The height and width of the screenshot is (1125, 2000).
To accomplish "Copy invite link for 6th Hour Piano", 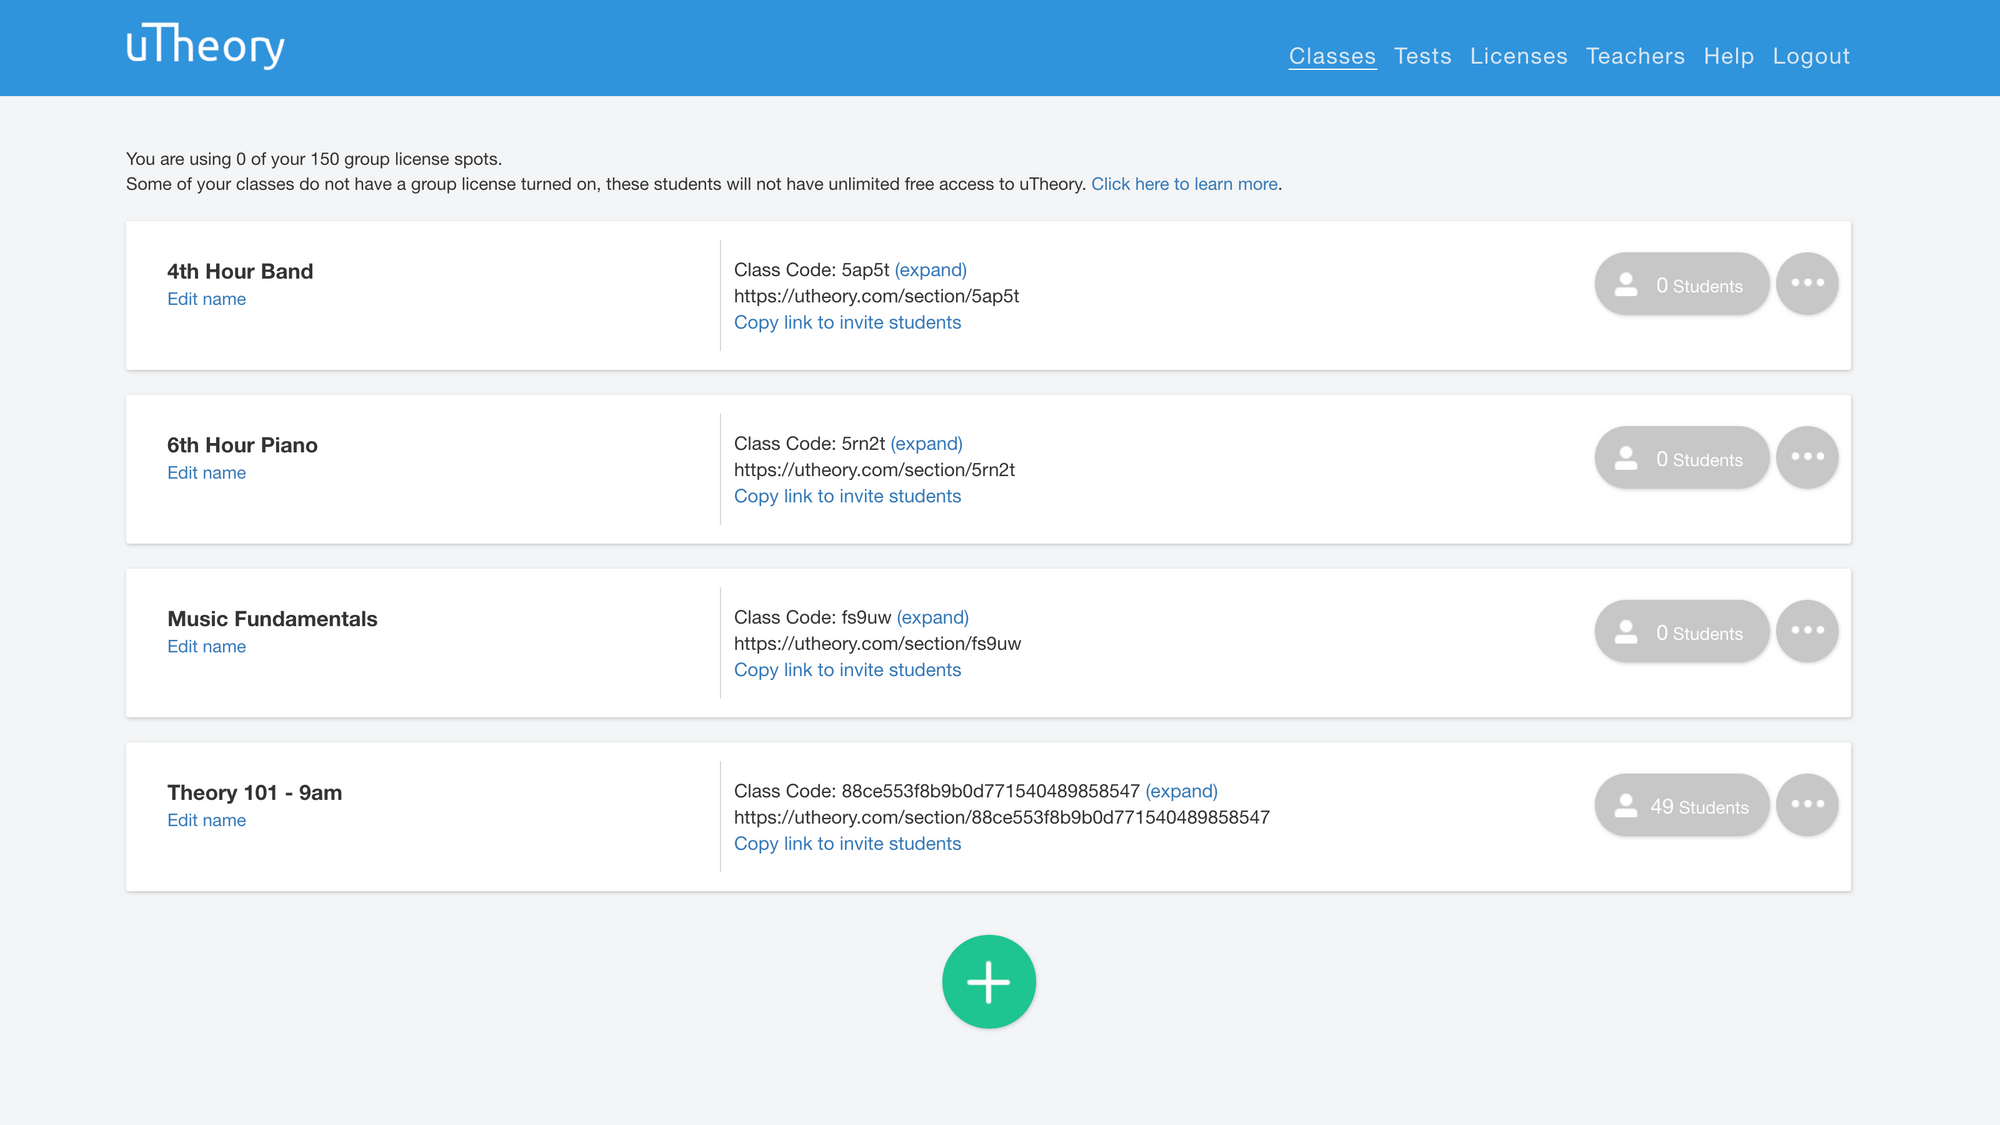I will (847, 497).
